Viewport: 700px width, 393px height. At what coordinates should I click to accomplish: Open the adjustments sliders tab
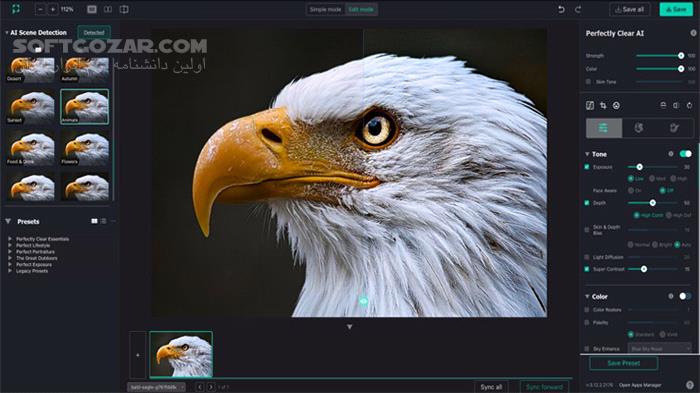pyautogui.click(x=604, y=128)
